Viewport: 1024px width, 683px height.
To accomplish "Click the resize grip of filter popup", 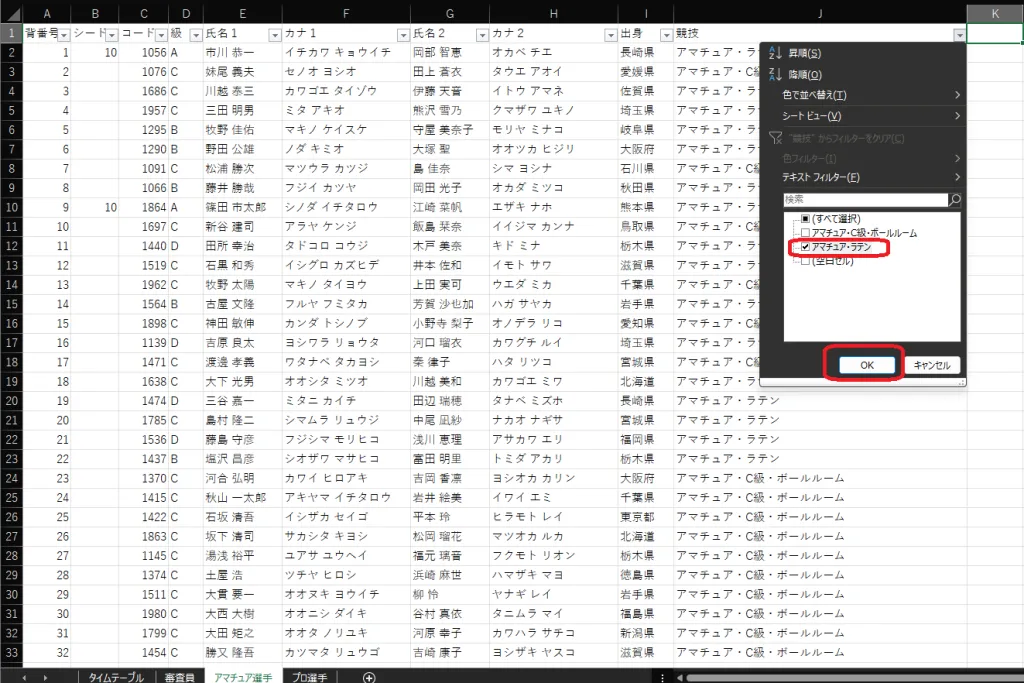I will 963,382.
